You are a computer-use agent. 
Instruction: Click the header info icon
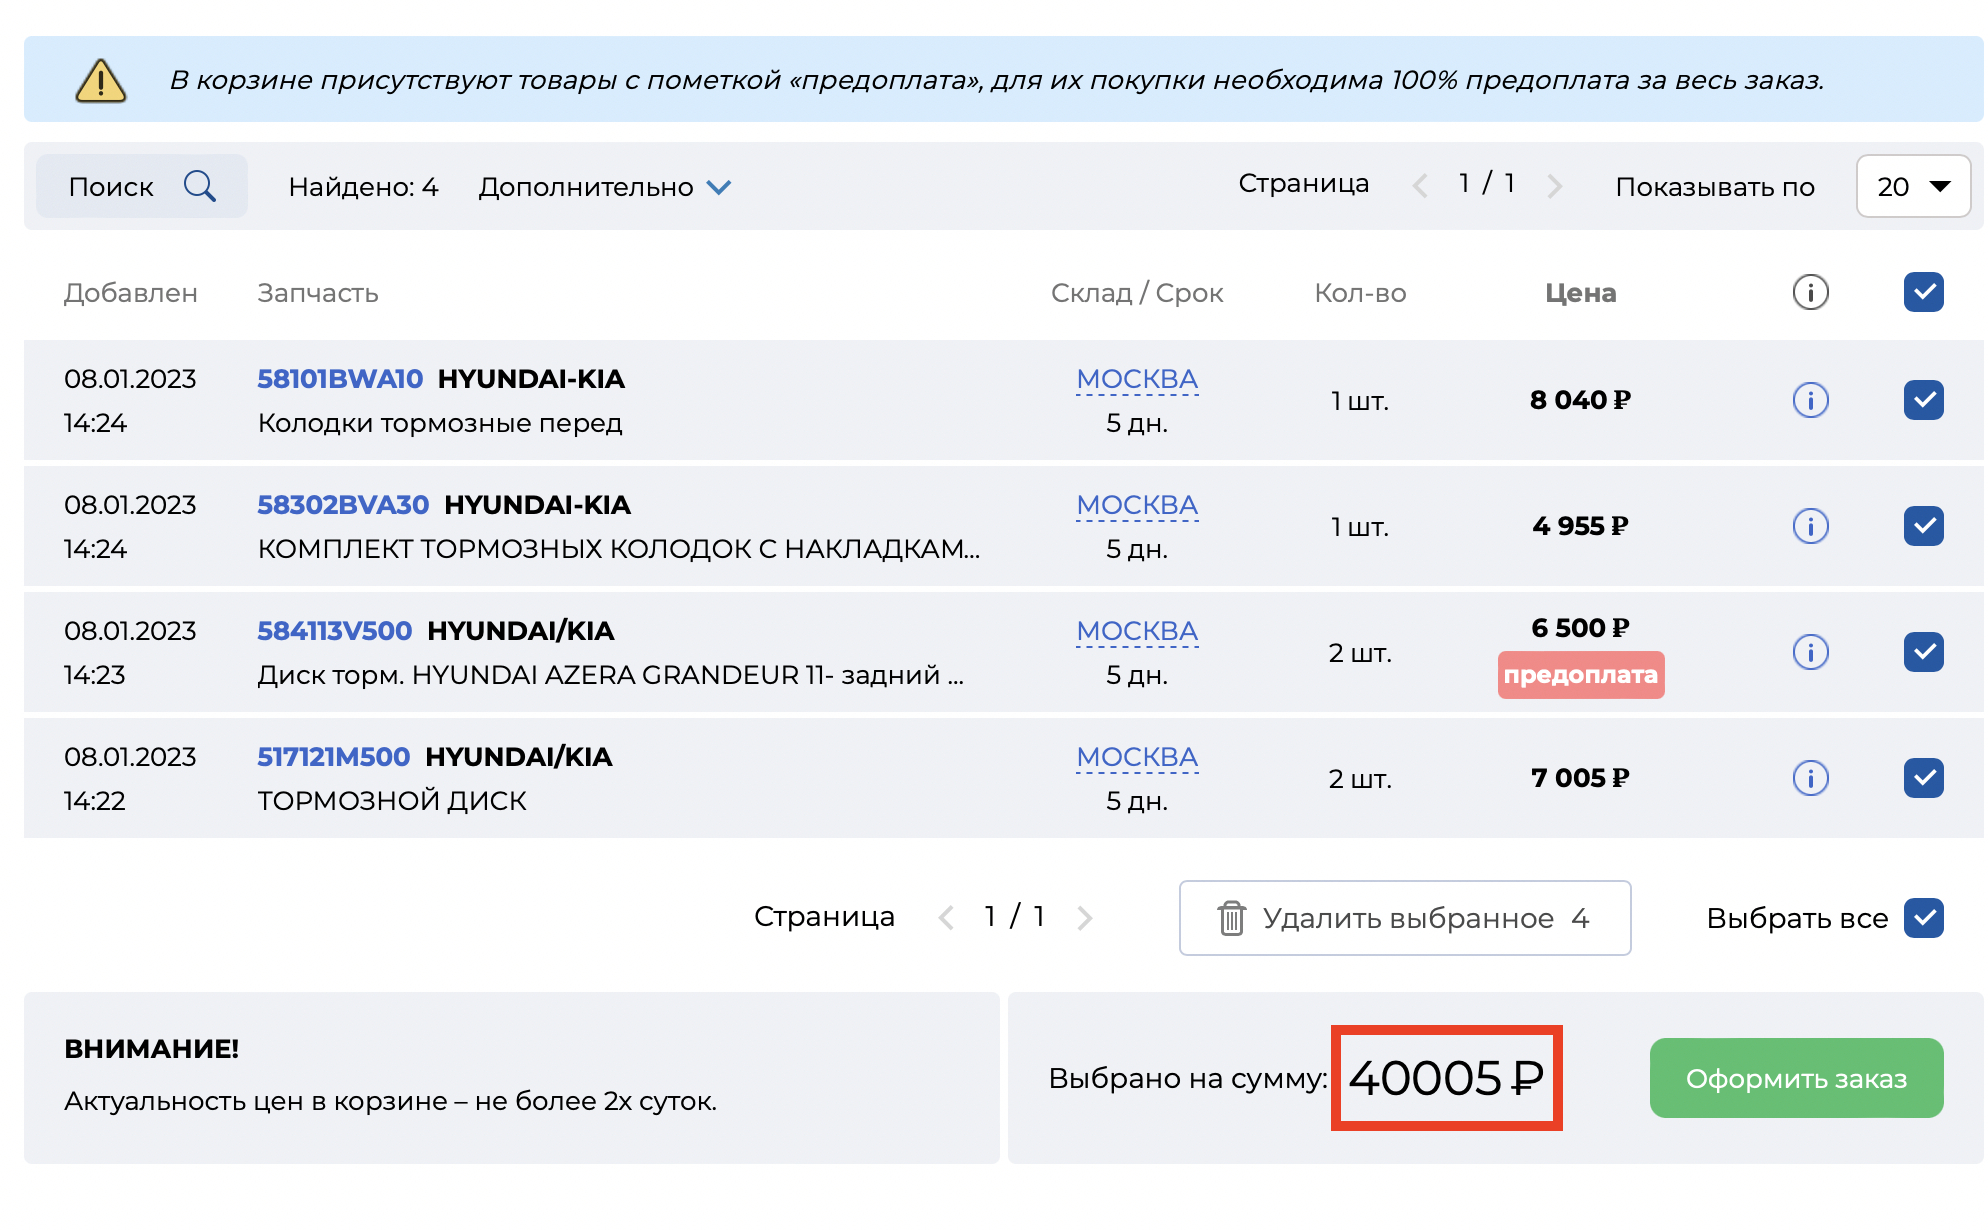tap(1810, 292)
